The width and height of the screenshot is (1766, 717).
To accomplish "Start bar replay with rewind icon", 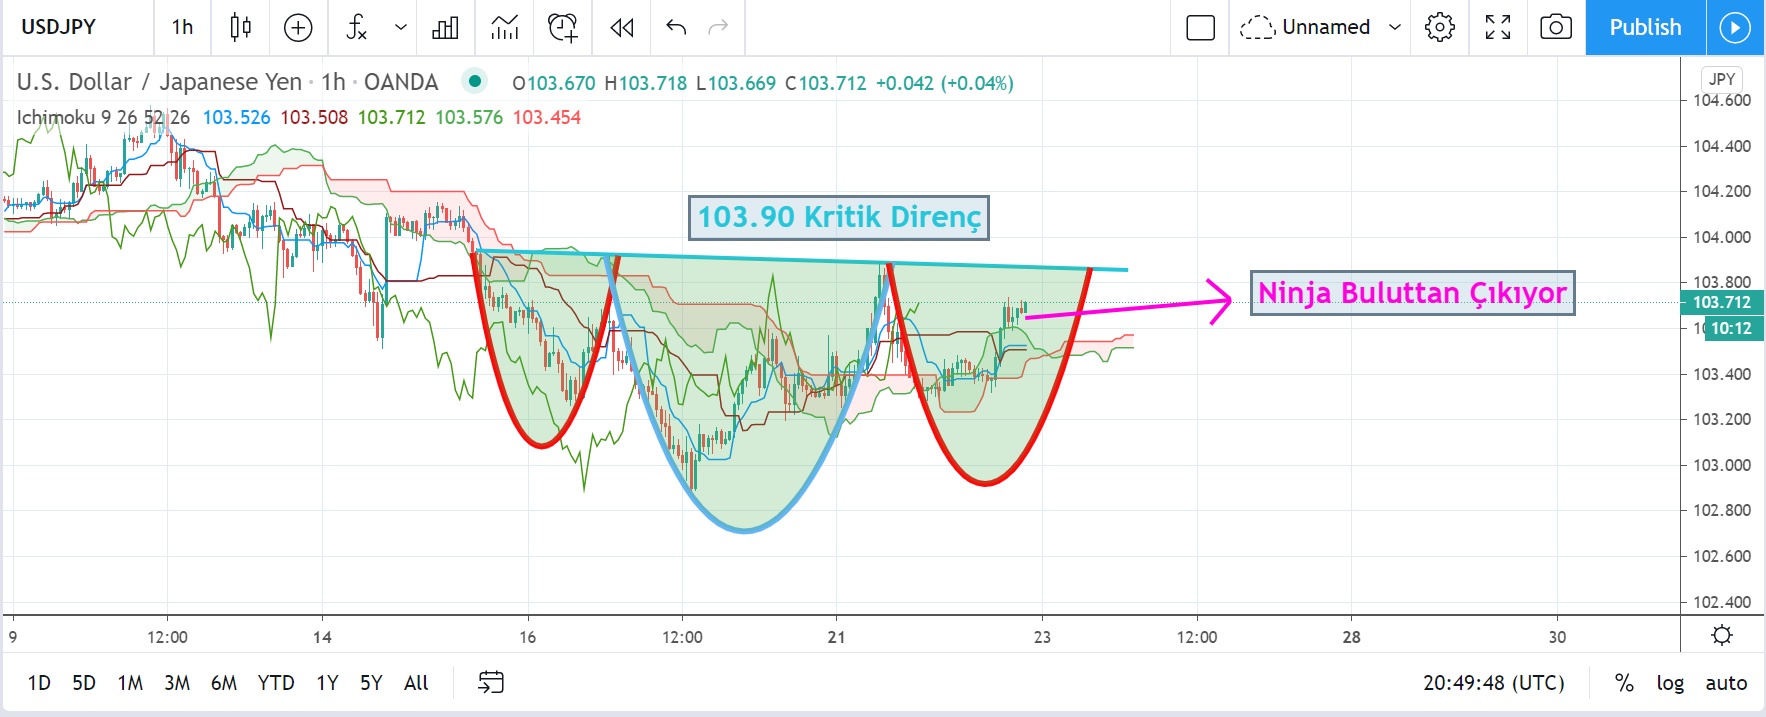I will tap(622, 27).
